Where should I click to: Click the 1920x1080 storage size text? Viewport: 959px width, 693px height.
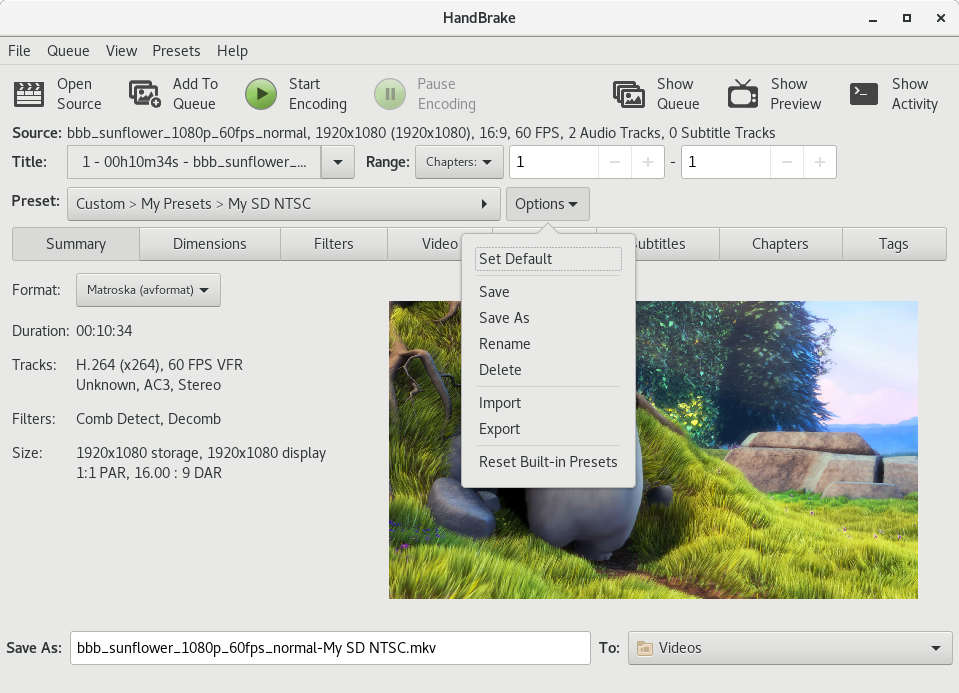(201, 453)
